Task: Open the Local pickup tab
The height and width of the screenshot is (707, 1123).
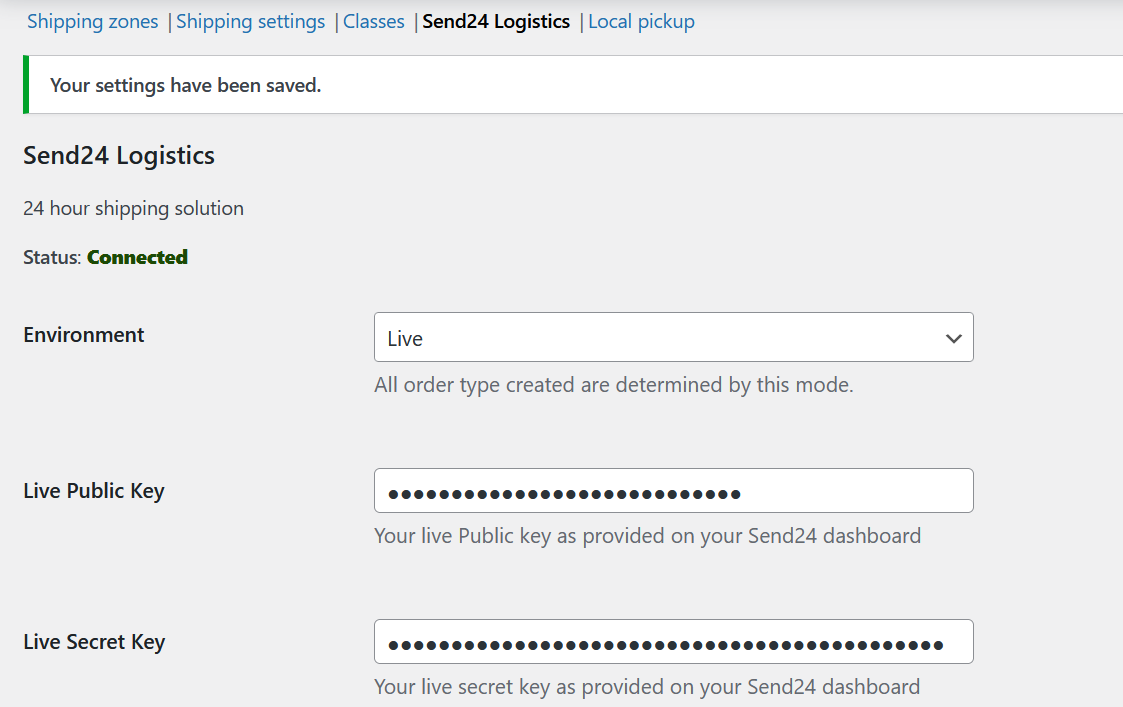Action: pyautogui.click(x=641, y=21)
